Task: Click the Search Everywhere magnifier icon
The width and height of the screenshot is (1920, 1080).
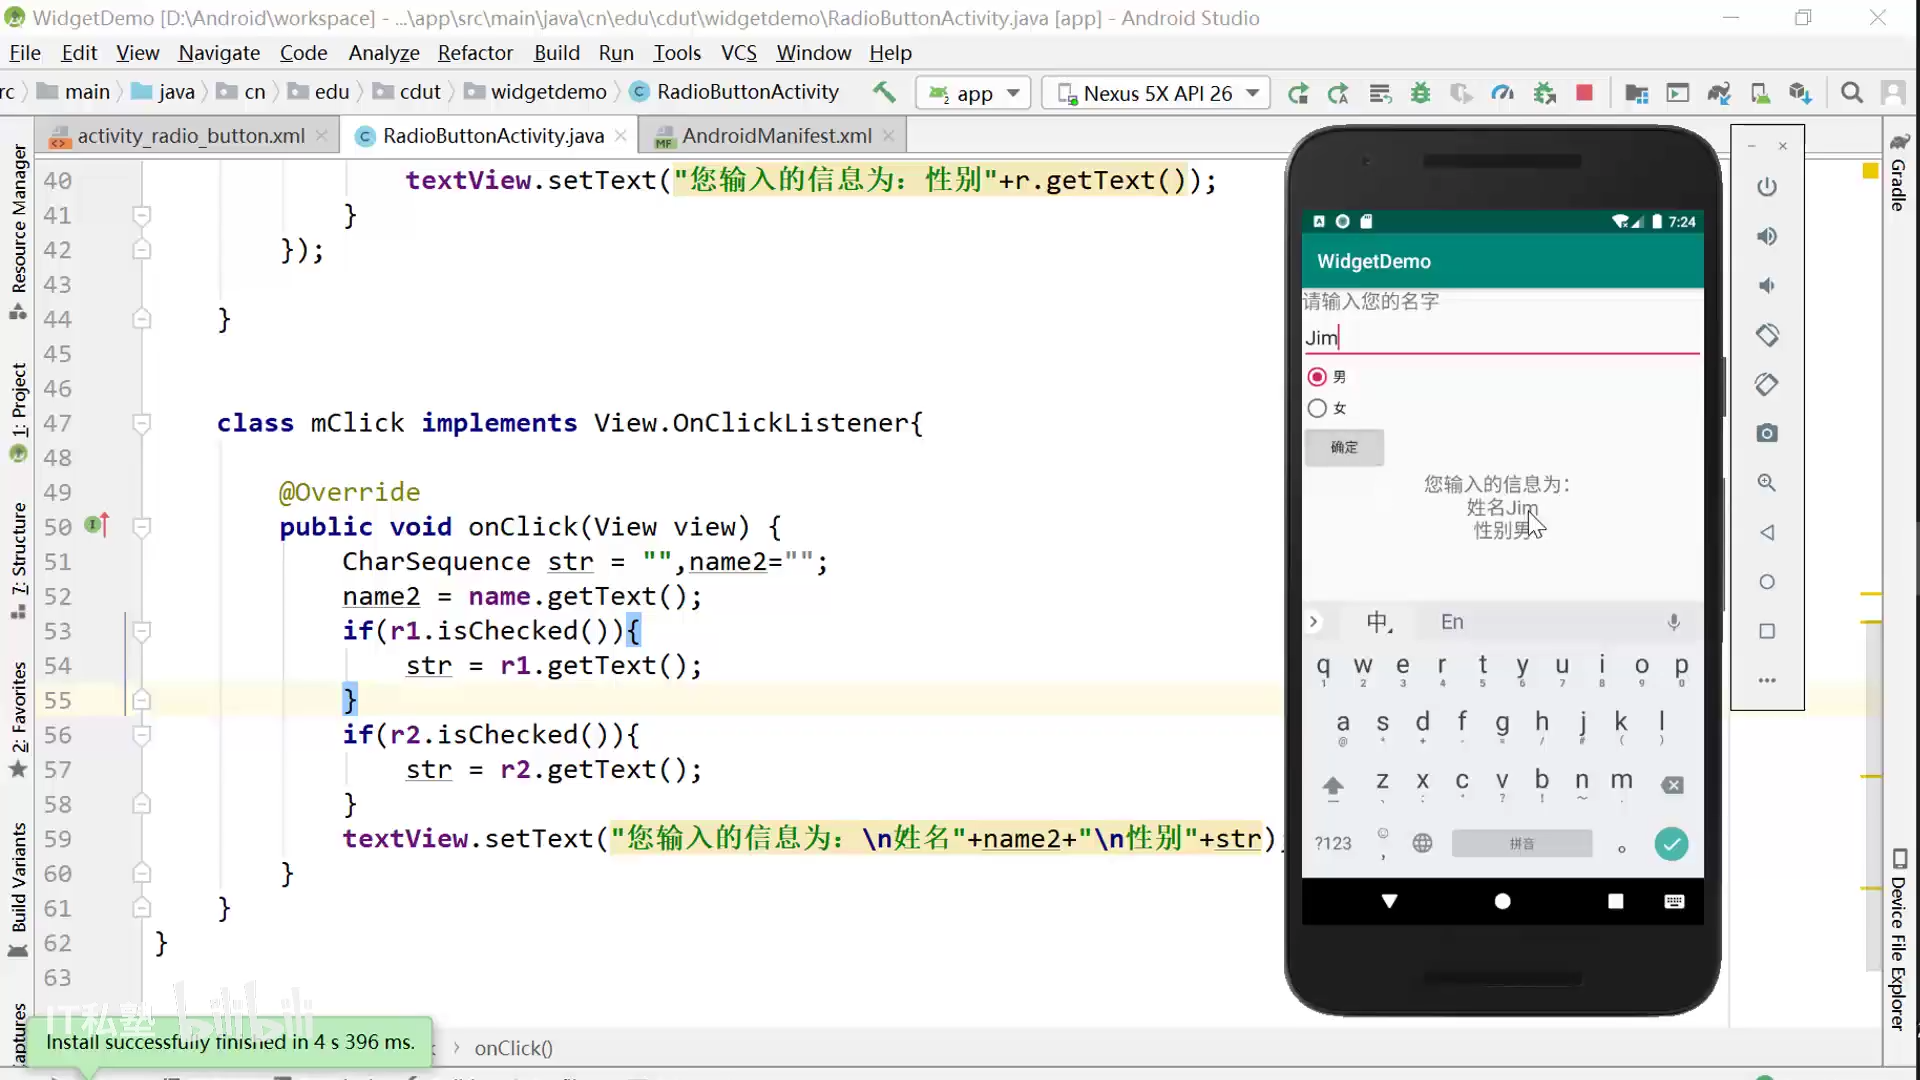Action: [x=1852, y=93]
